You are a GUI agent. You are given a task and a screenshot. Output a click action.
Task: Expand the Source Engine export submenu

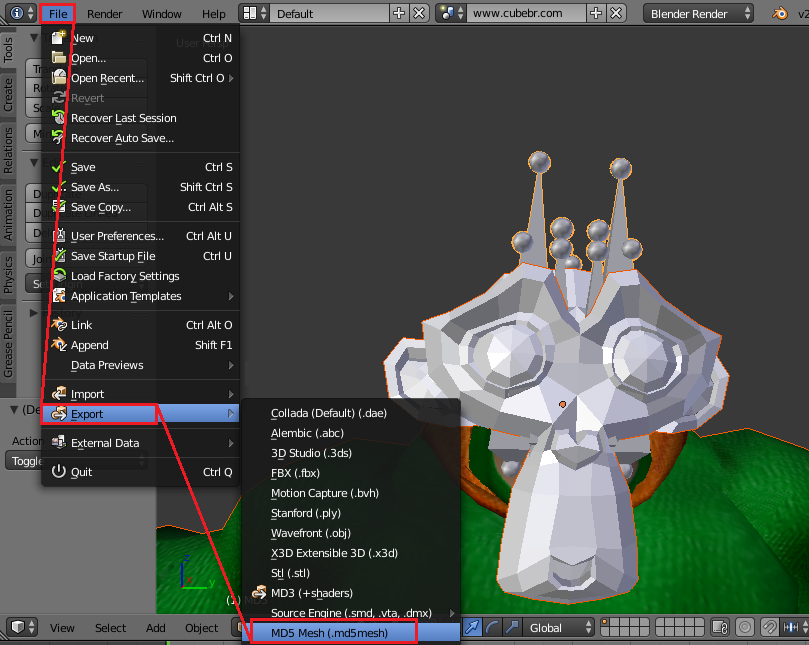(351, 613)
